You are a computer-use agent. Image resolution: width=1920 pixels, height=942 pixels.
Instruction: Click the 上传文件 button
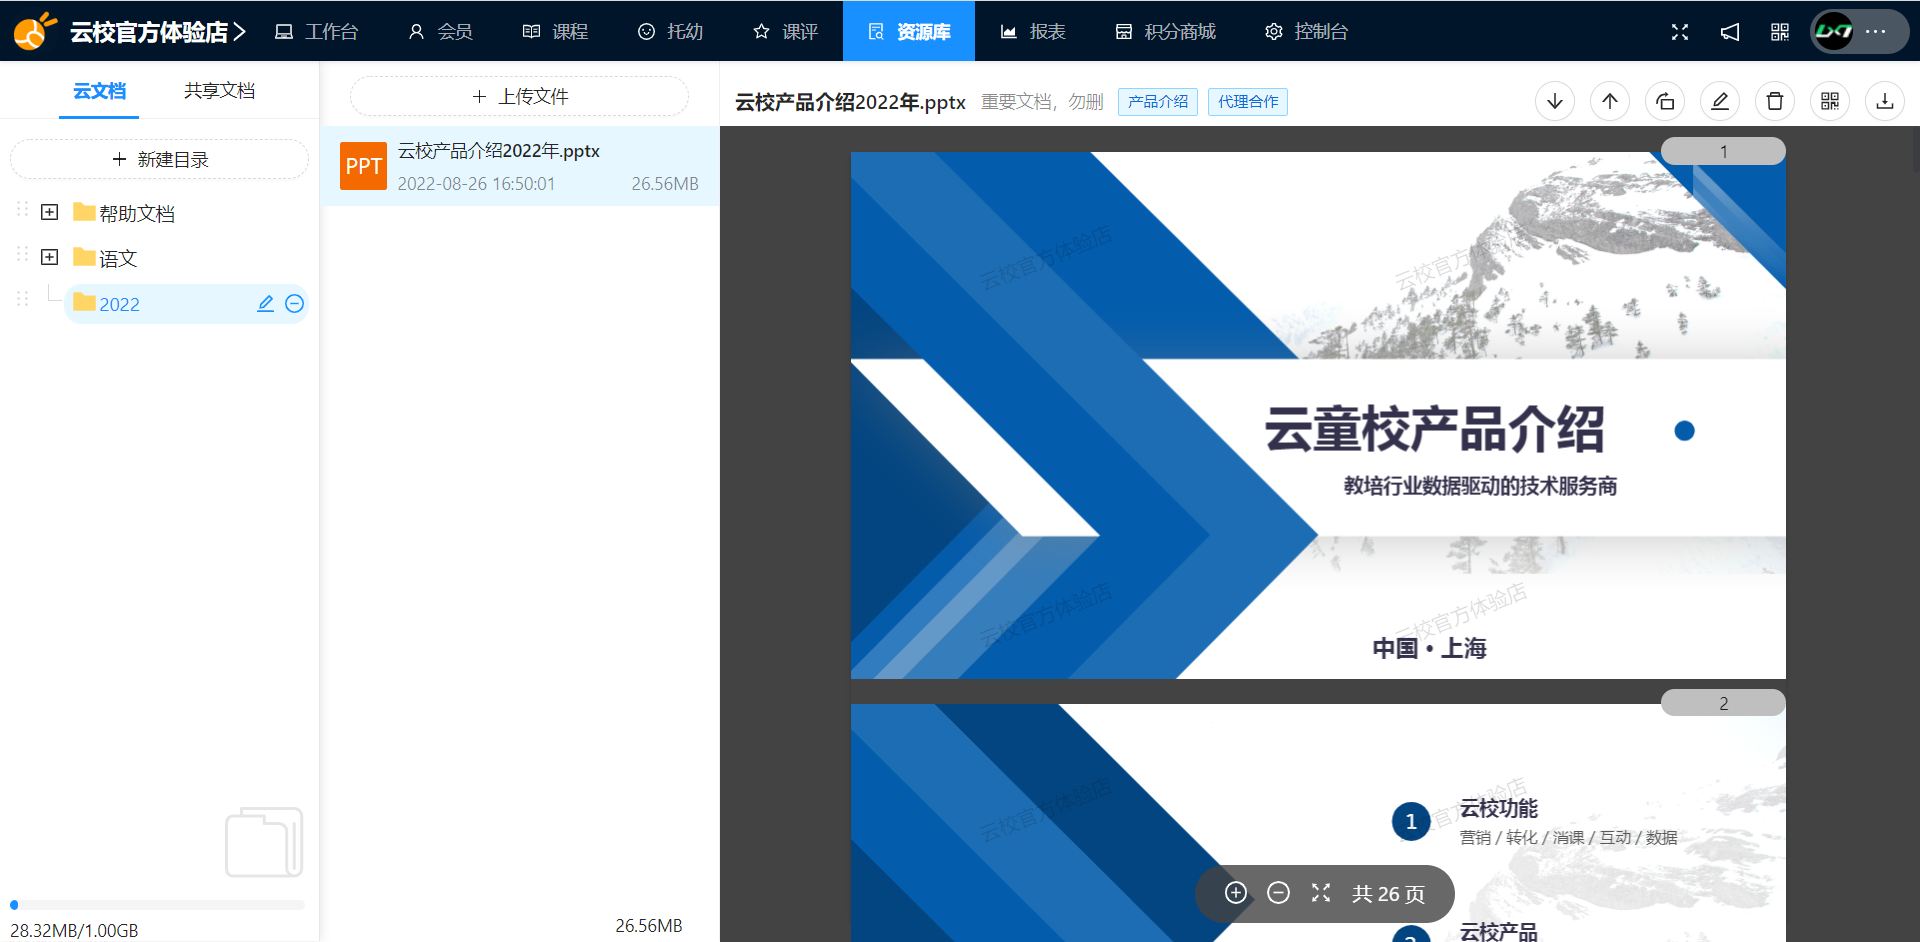click(x=519, y=96)
